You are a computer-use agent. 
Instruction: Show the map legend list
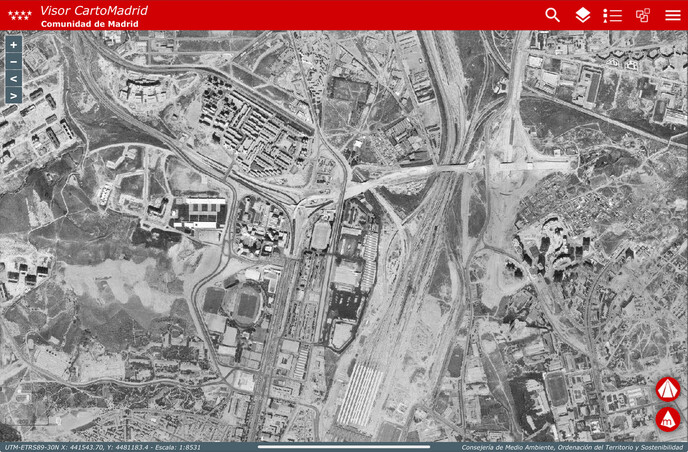tap(612, 15)
